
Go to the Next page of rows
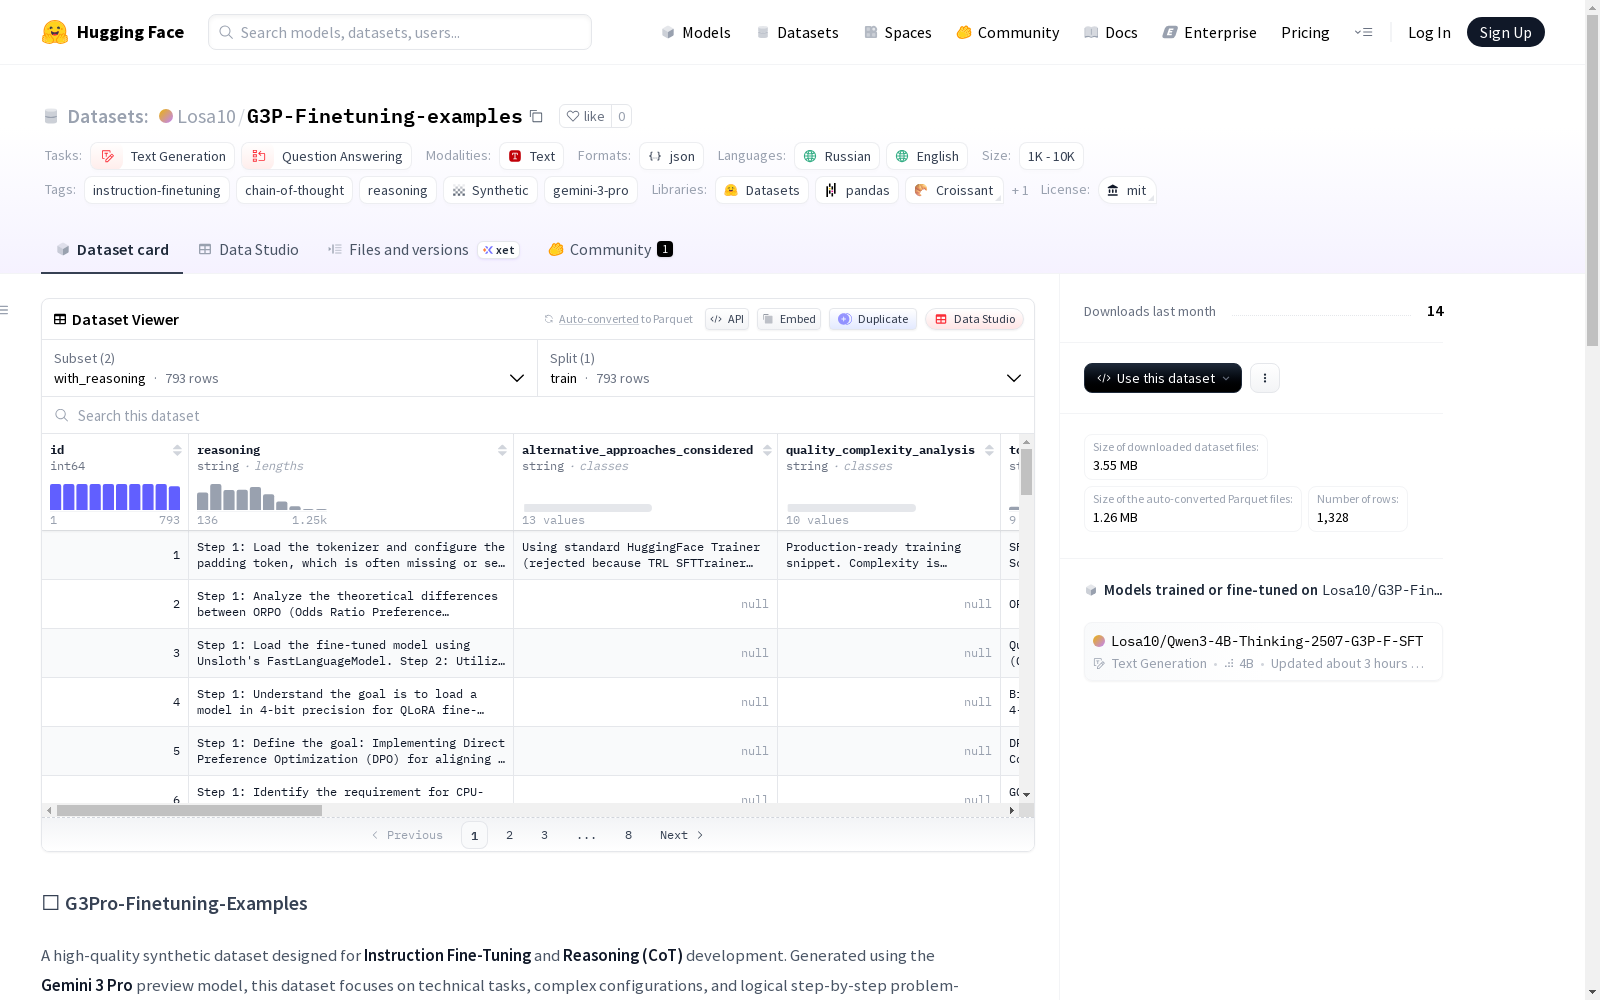pos(682,835)
